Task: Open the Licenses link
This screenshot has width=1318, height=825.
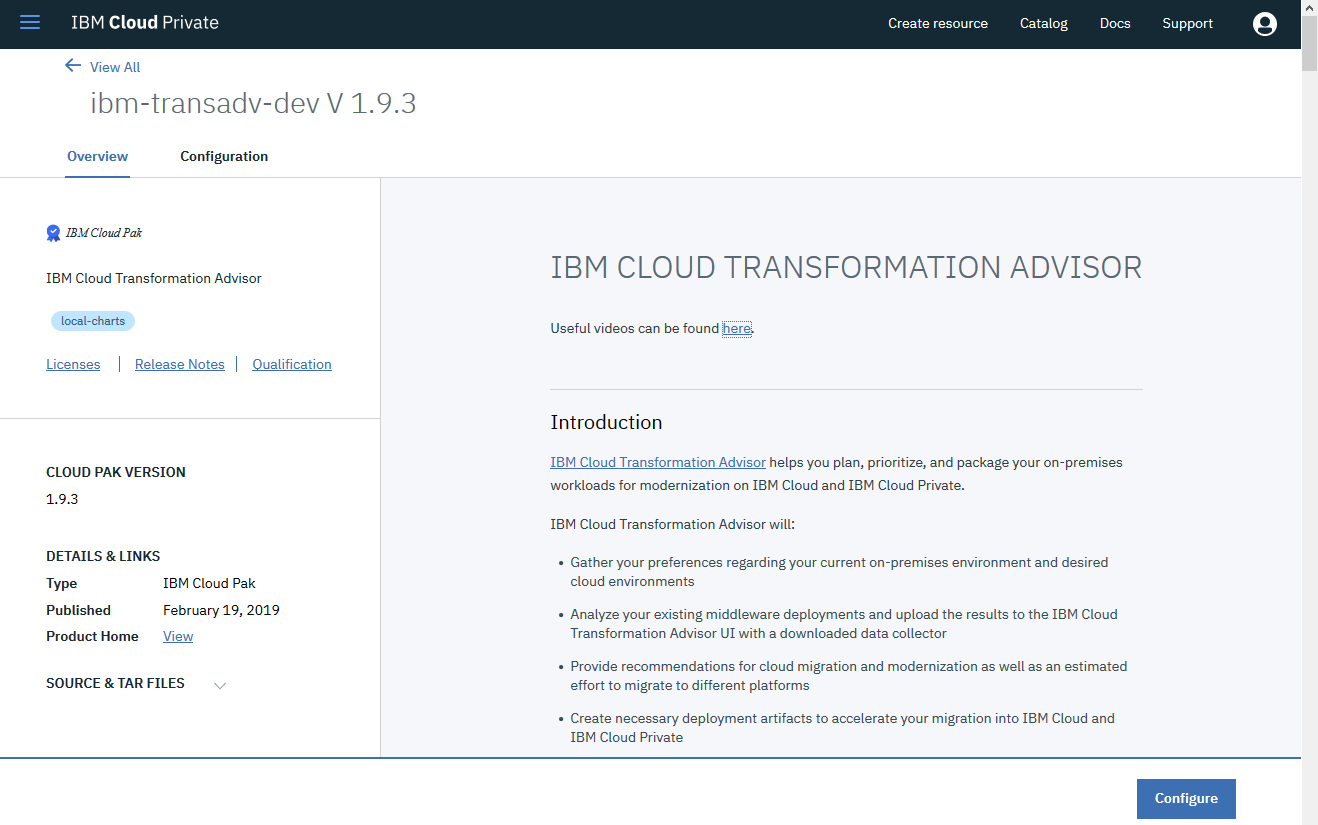Action: coord(72,363)
